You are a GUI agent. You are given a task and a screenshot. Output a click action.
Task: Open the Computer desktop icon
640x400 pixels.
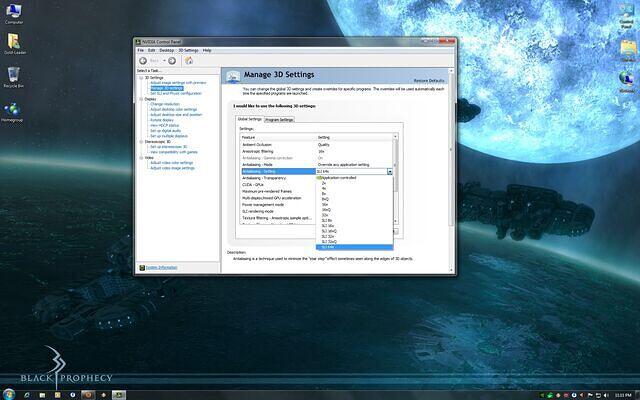coord(15,11)
